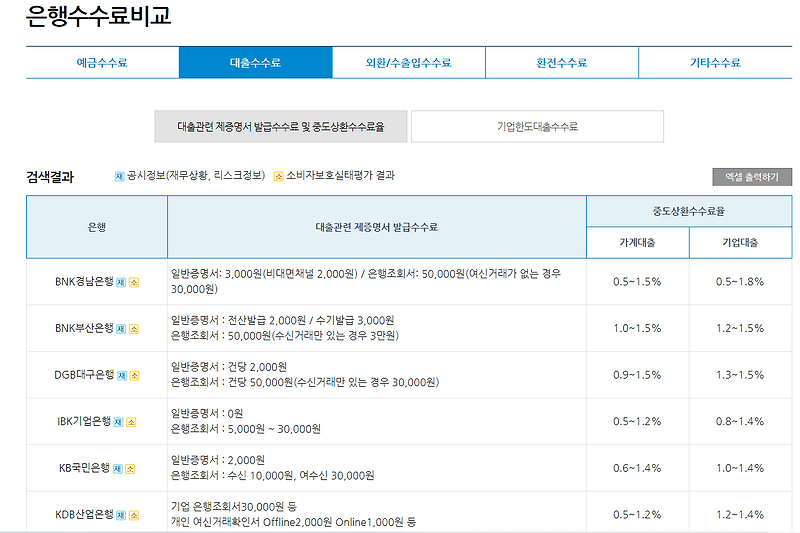Click KDB산업은행 기업대출 rate 1.2~1.4%
800x533 pixels.
[x=740, y=514]
